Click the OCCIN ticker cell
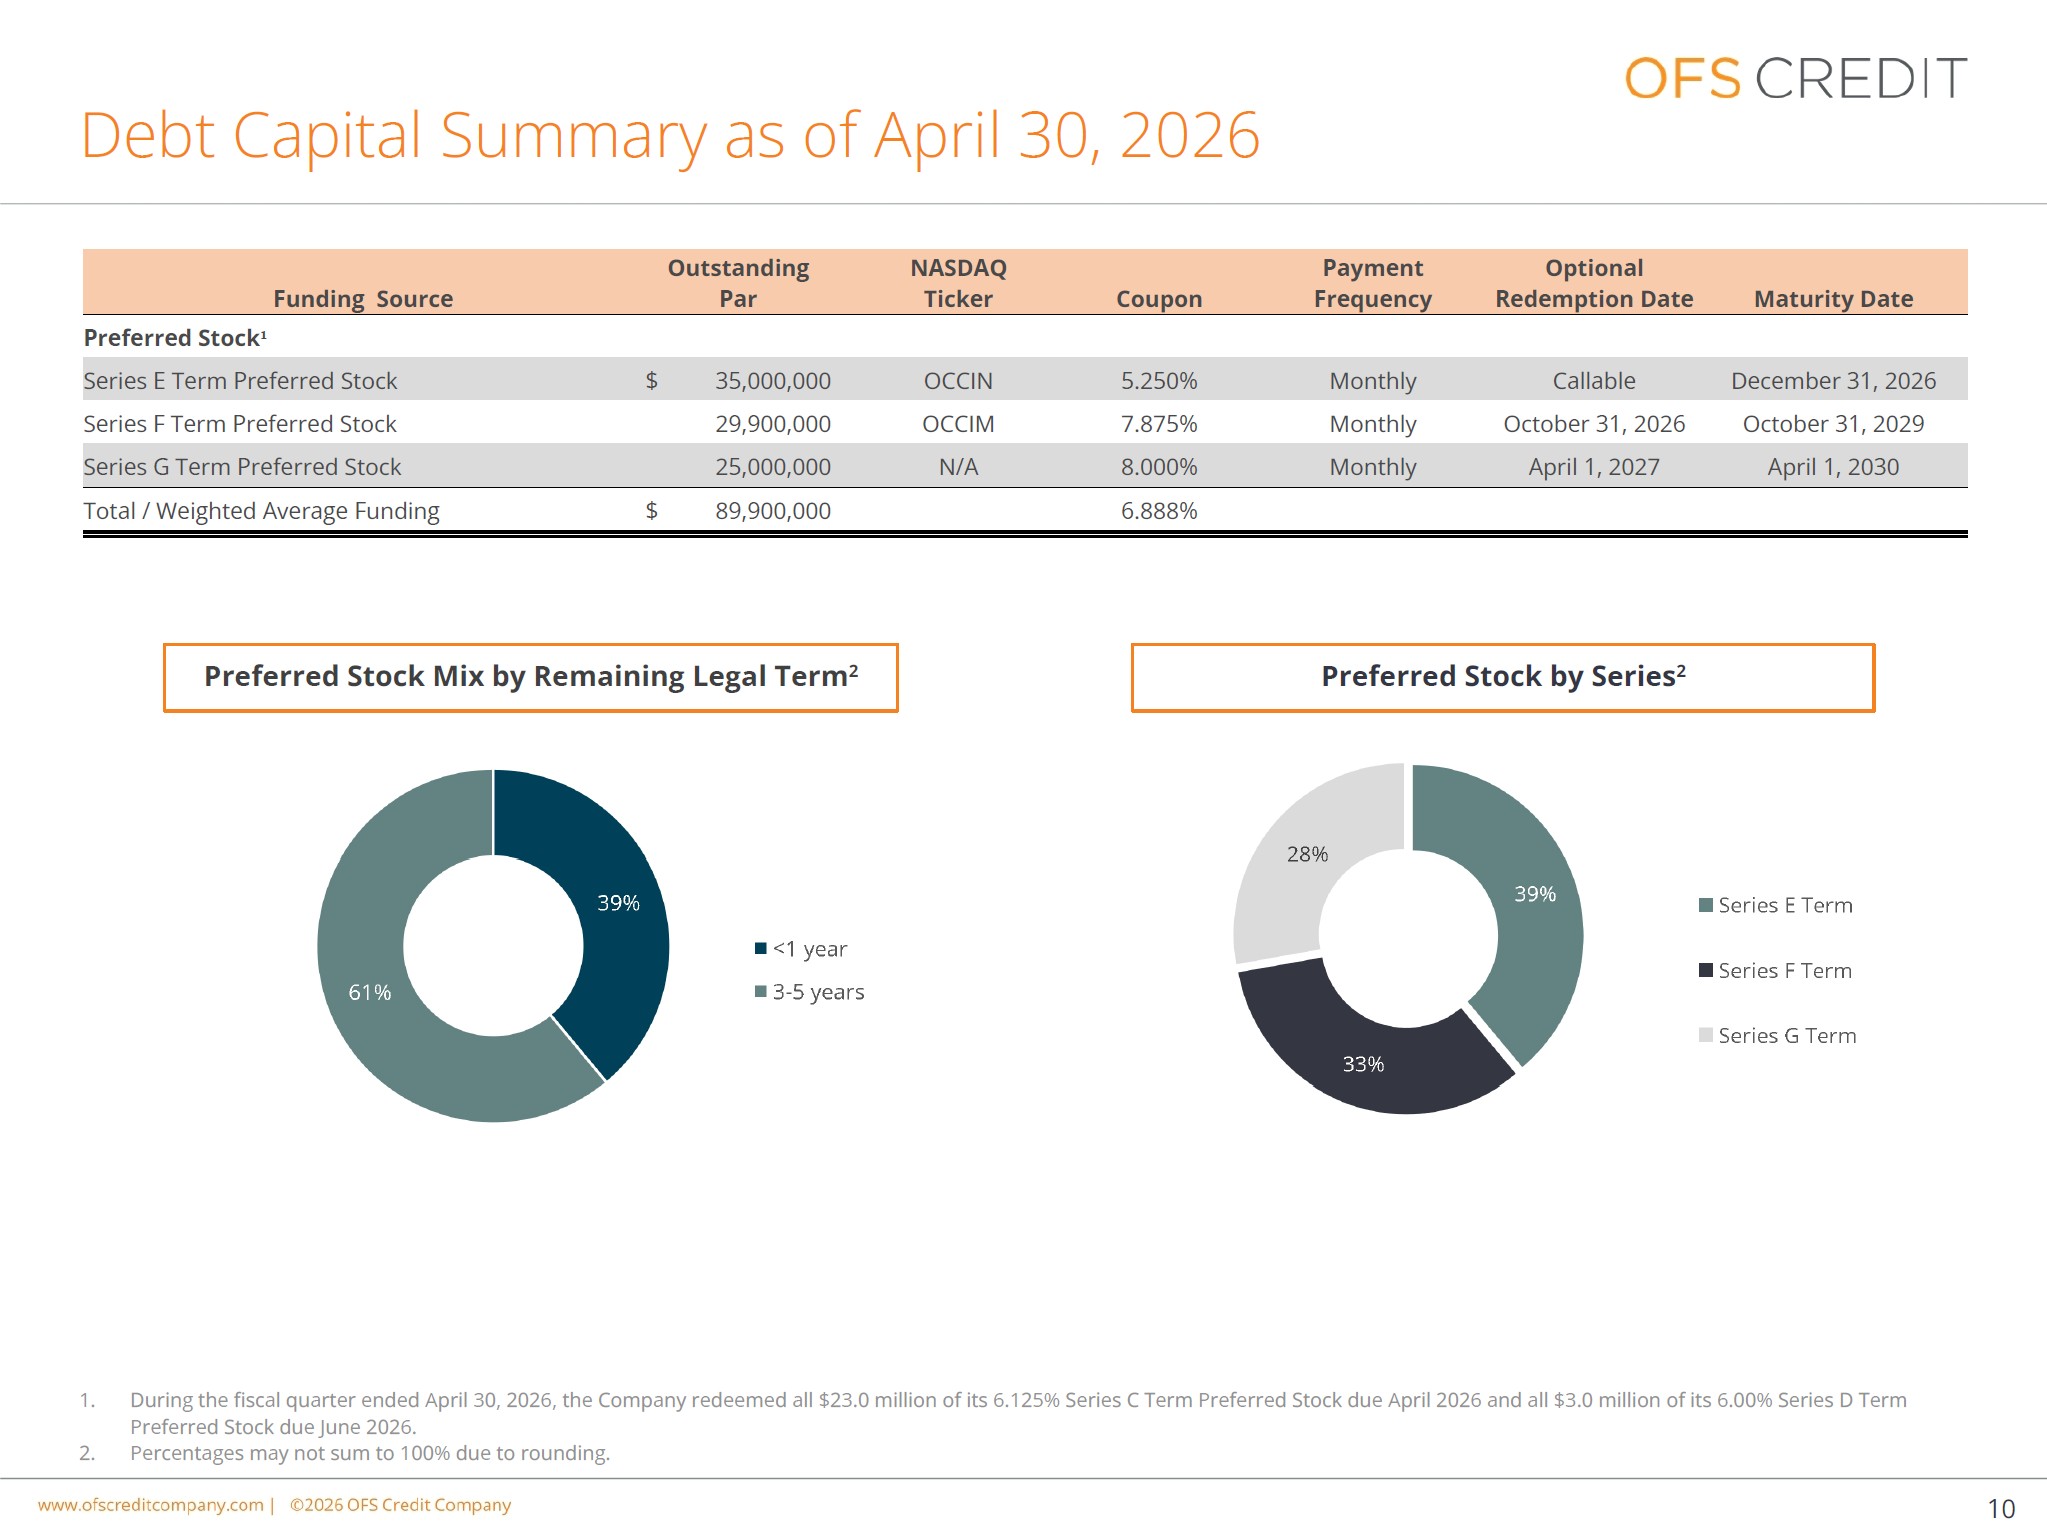The image size is (2047, 1535). (958, 381)
